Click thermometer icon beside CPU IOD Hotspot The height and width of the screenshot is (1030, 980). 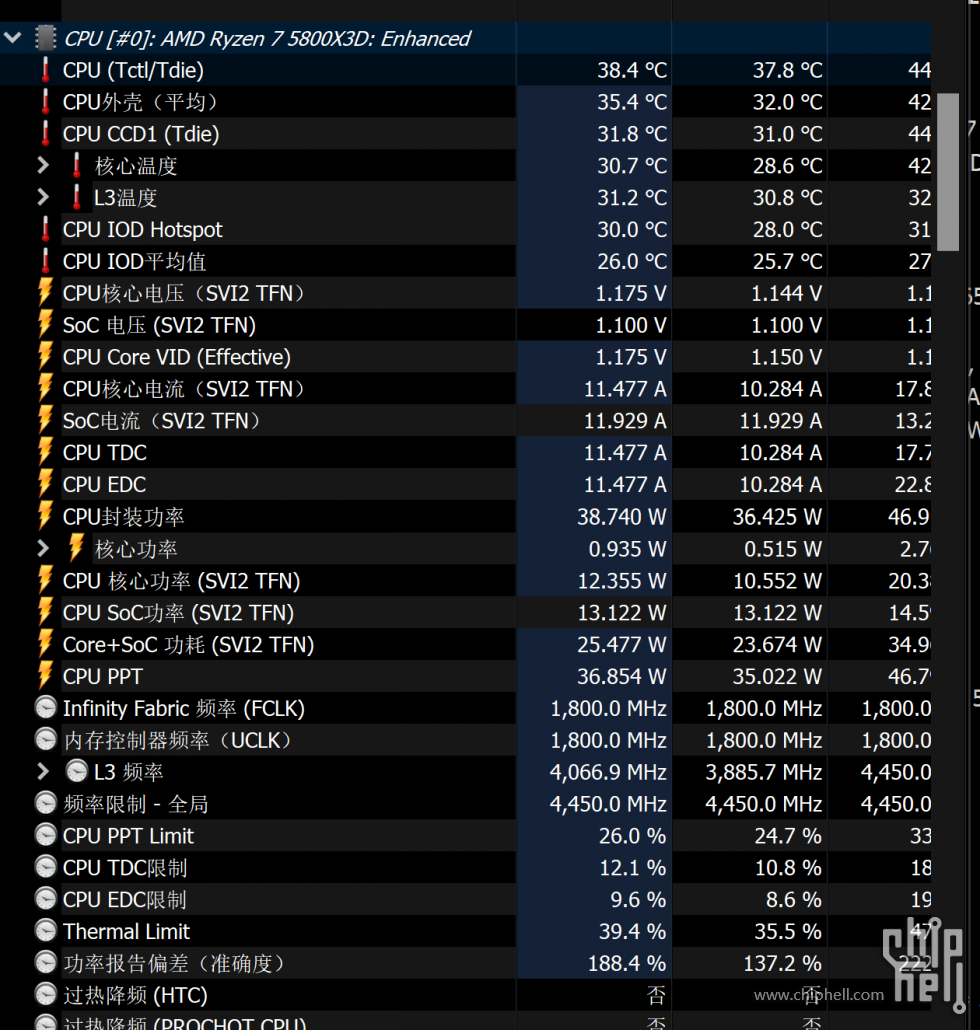45,229
